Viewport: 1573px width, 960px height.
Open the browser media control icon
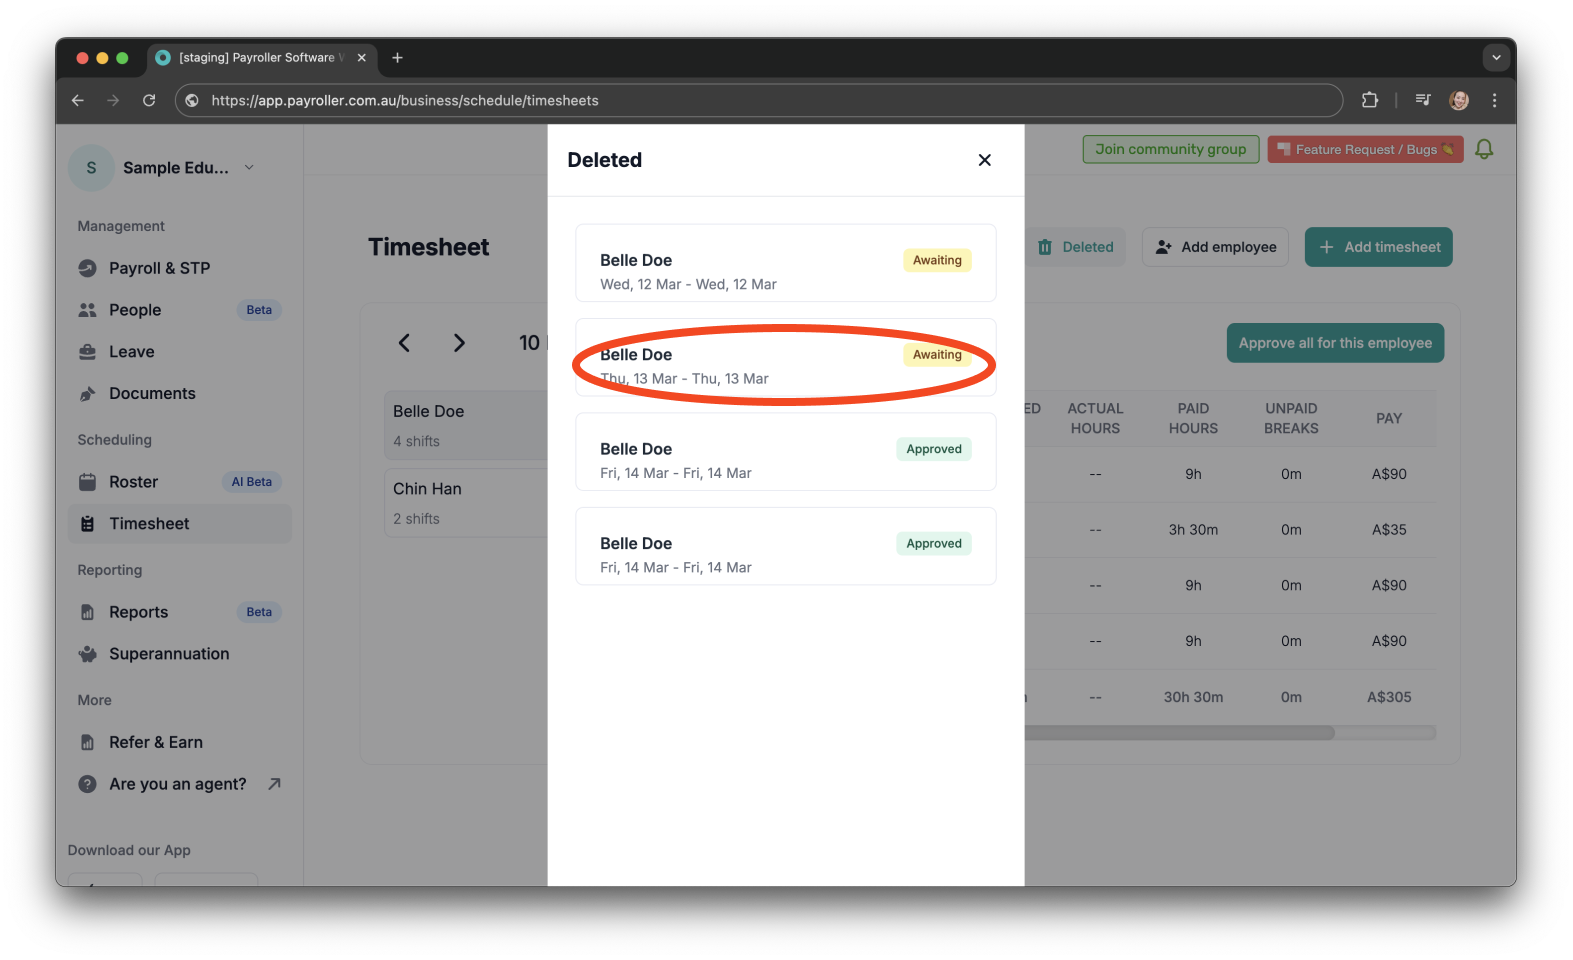point(1423,100)
